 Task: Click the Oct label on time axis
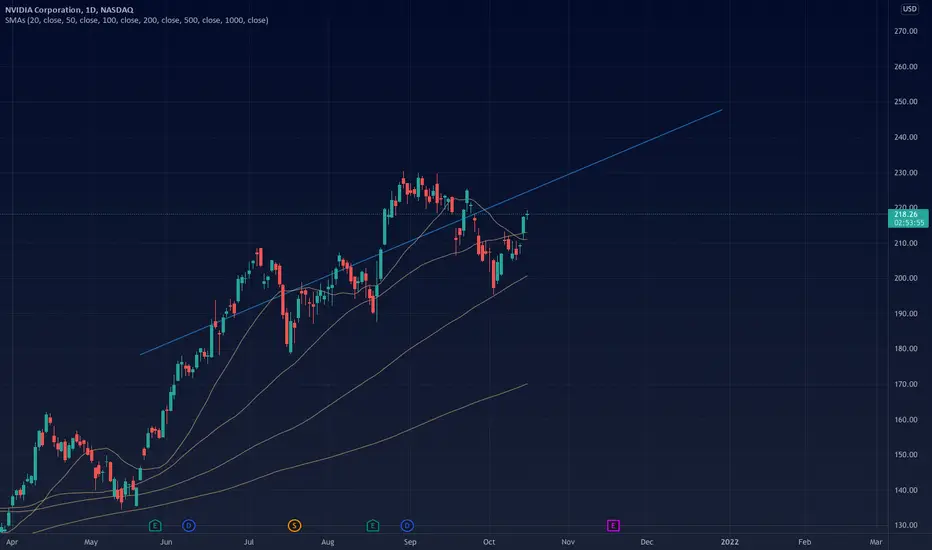489,542
